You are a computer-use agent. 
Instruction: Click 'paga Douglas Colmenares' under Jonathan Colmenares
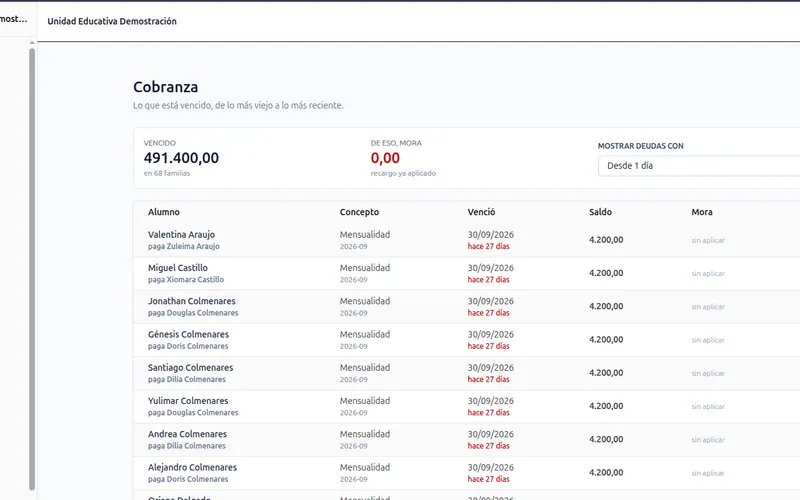193,313
